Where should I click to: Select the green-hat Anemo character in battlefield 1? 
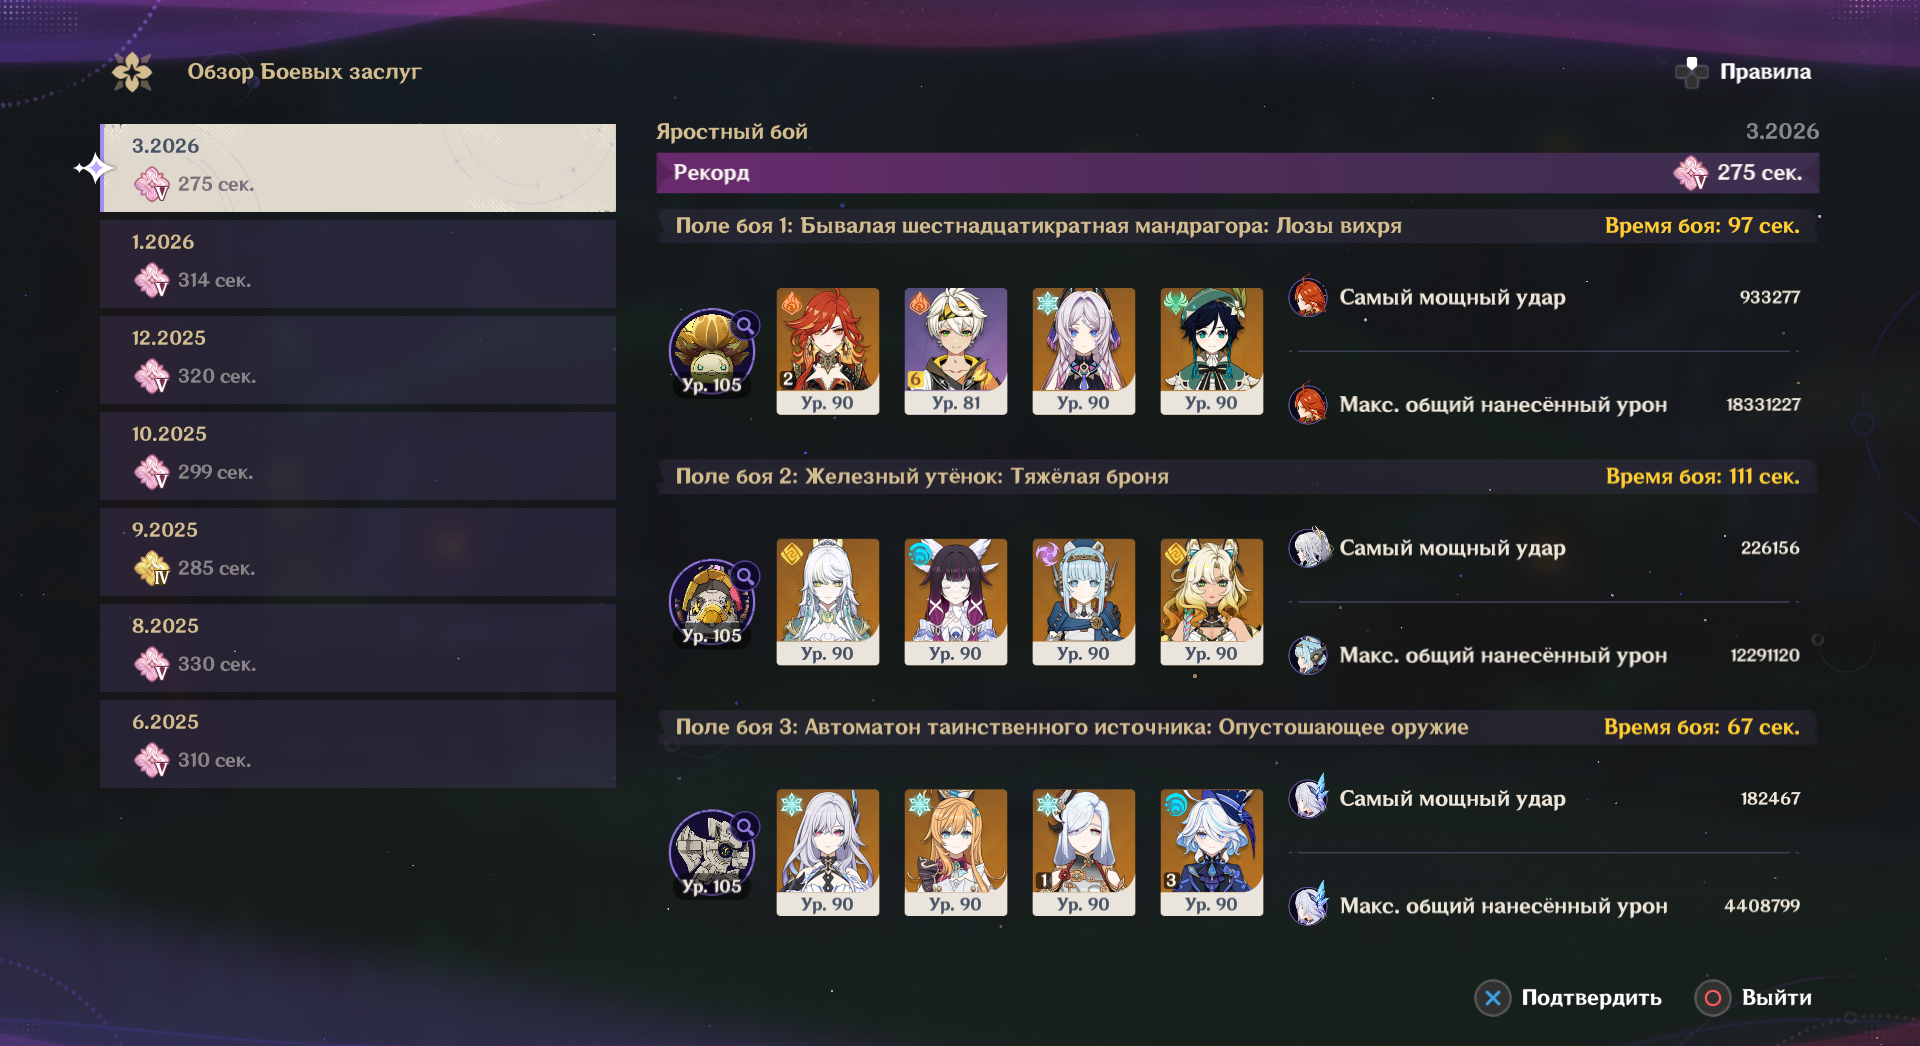coord(1212,351)
